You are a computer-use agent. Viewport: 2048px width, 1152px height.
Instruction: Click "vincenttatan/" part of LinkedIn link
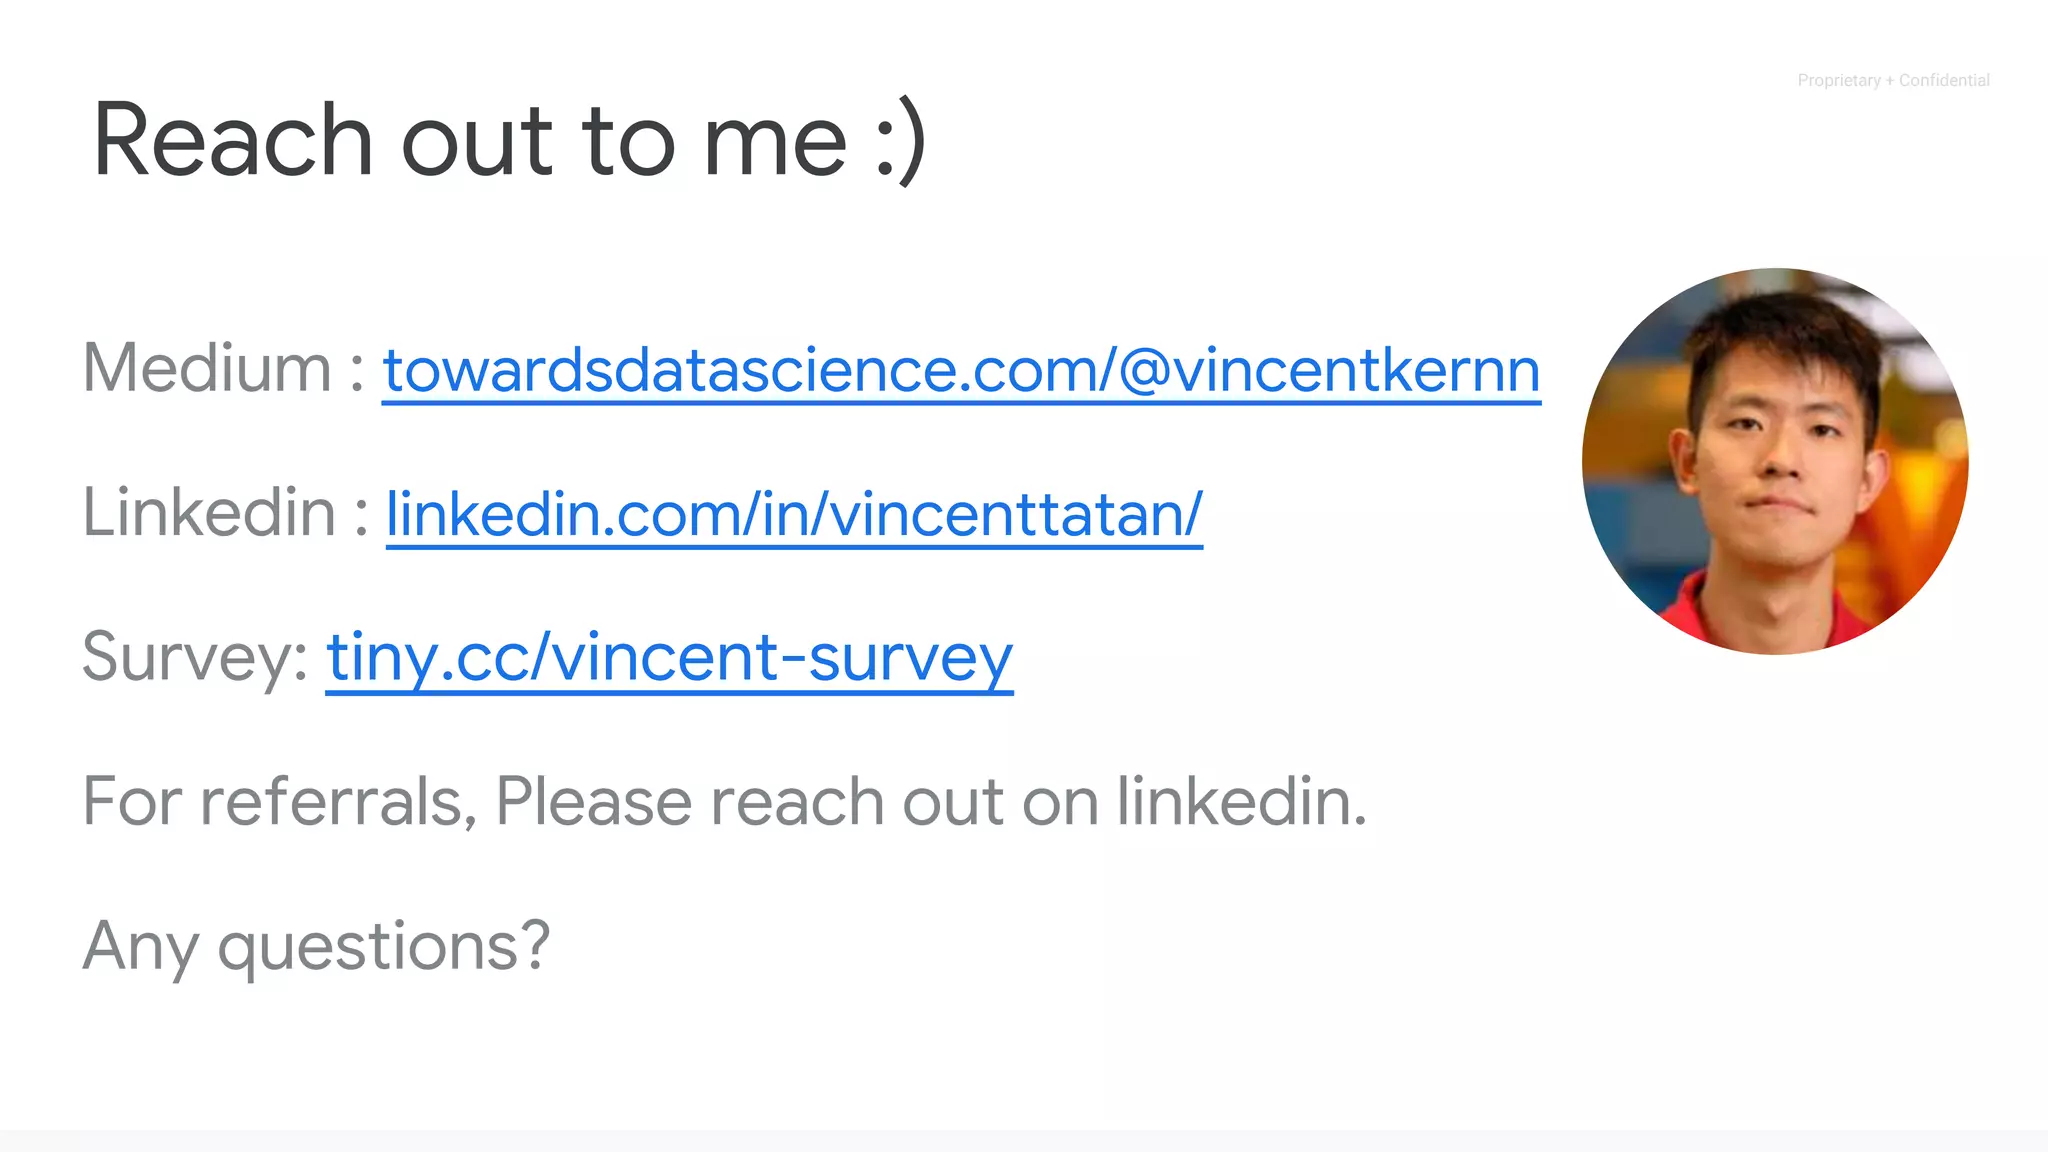coord(1016,514)
